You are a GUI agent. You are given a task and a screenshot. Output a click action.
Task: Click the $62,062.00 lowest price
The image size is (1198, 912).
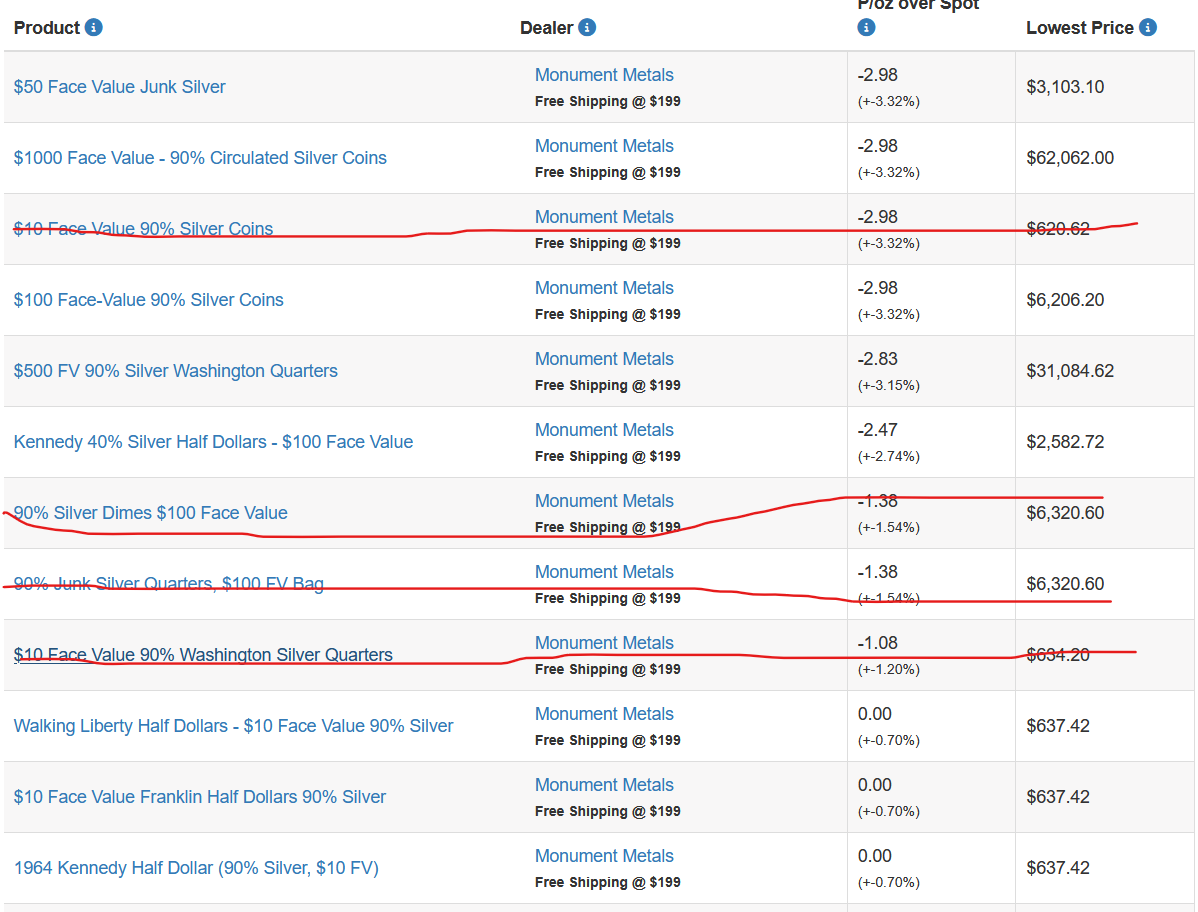pyautogui.click(x=1070, y=158)
